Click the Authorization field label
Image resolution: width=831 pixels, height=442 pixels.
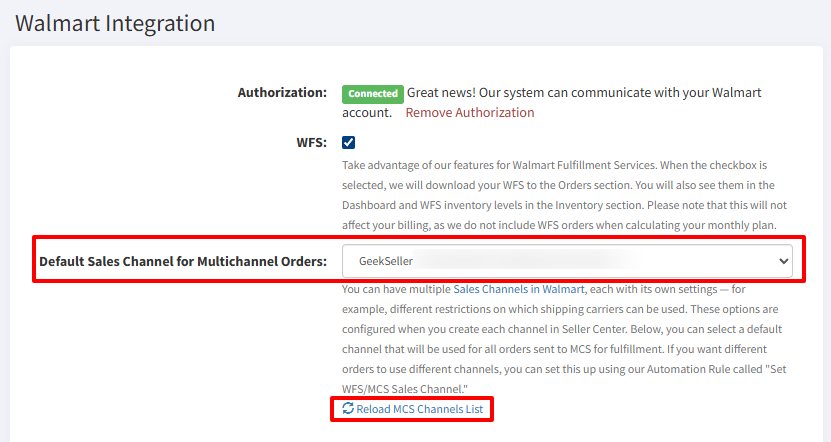click(282, 93)
